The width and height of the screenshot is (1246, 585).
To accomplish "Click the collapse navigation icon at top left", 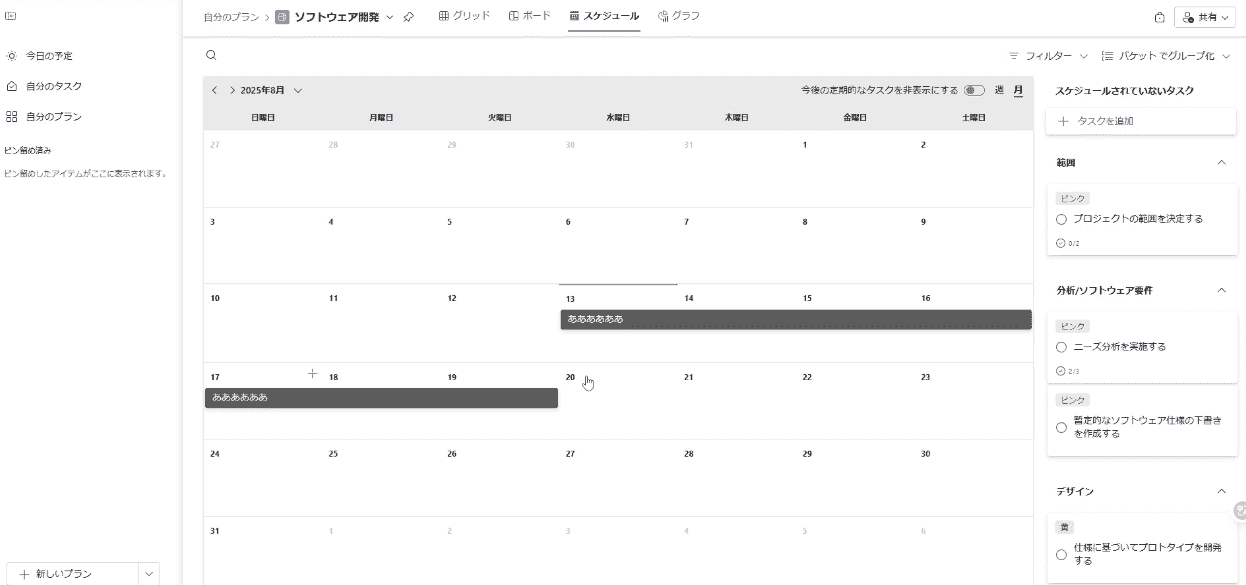I will coord(11,16).
